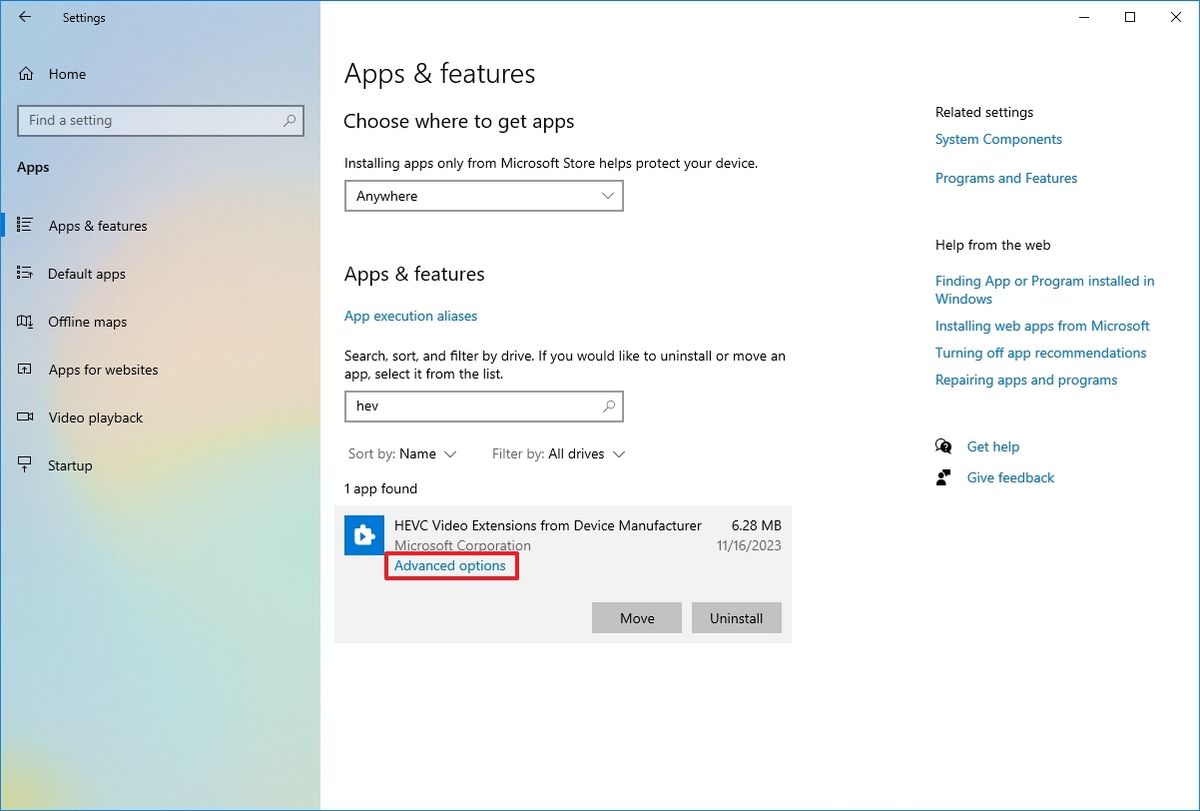Open Advanced options for HEVC Video Extensions
The height and width of the screenshot is (811, 1200).
(450, 565)
